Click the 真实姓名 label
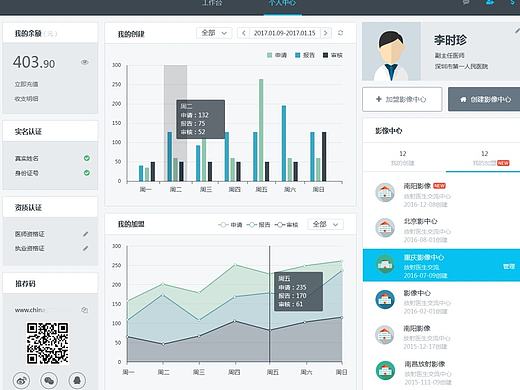Viewport: 520px width, 390px height. pos(27,158)
